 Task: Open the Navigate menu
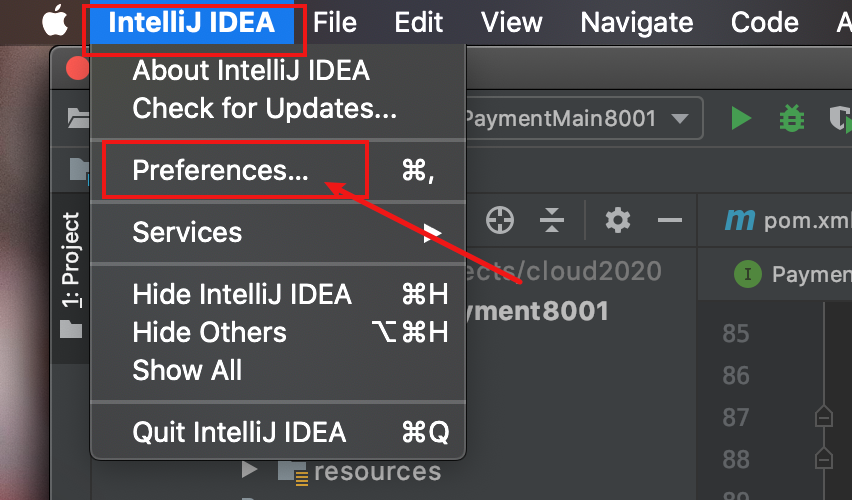(636, 23)
